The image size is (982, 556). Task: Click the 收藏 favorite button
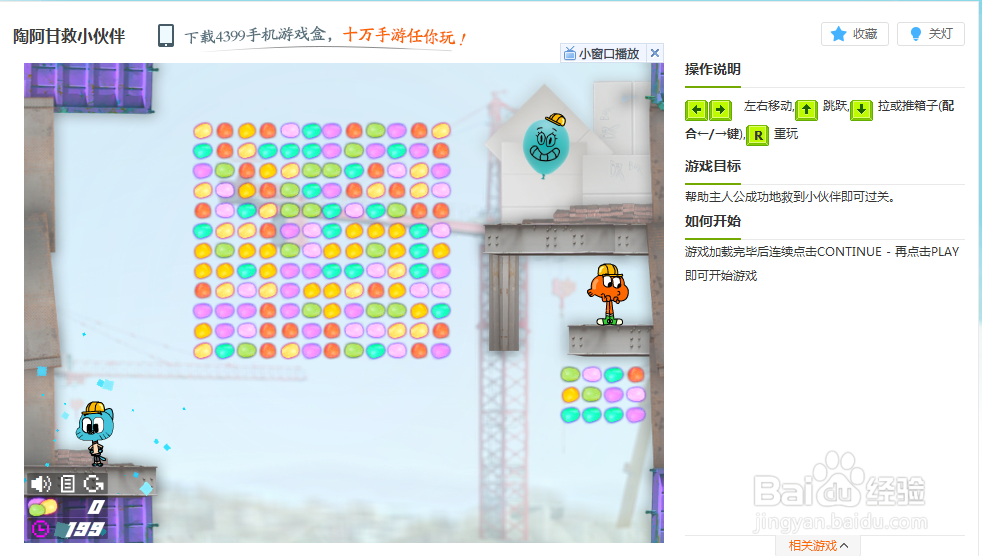854,34
